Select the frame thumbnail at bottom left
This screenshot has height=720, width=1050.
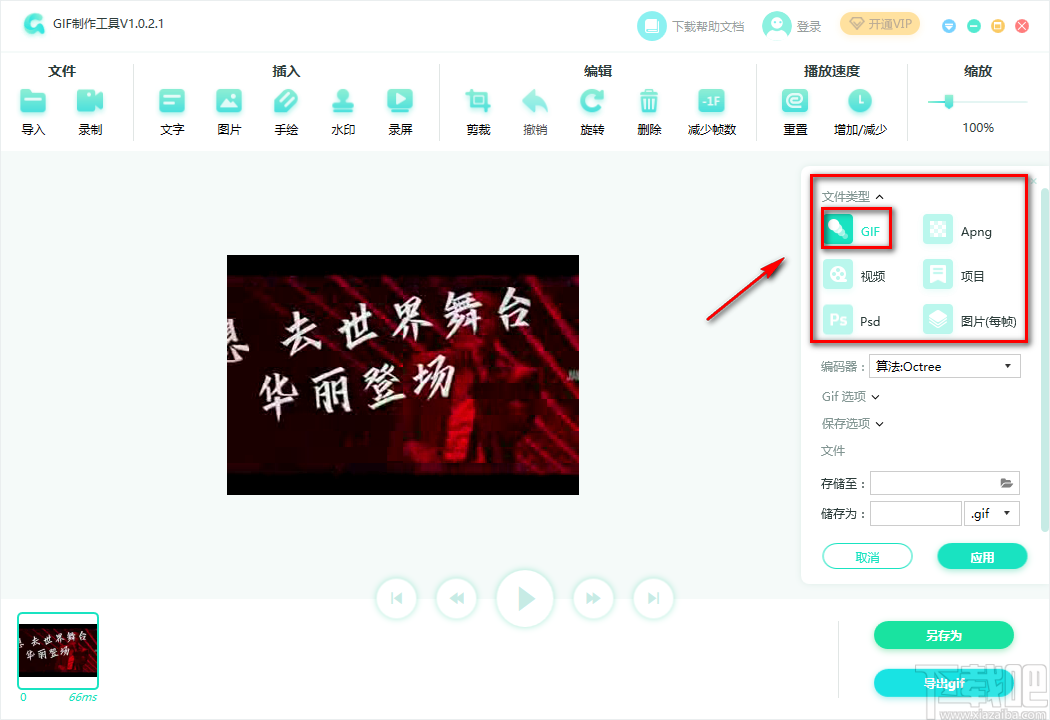click(57, 651)
